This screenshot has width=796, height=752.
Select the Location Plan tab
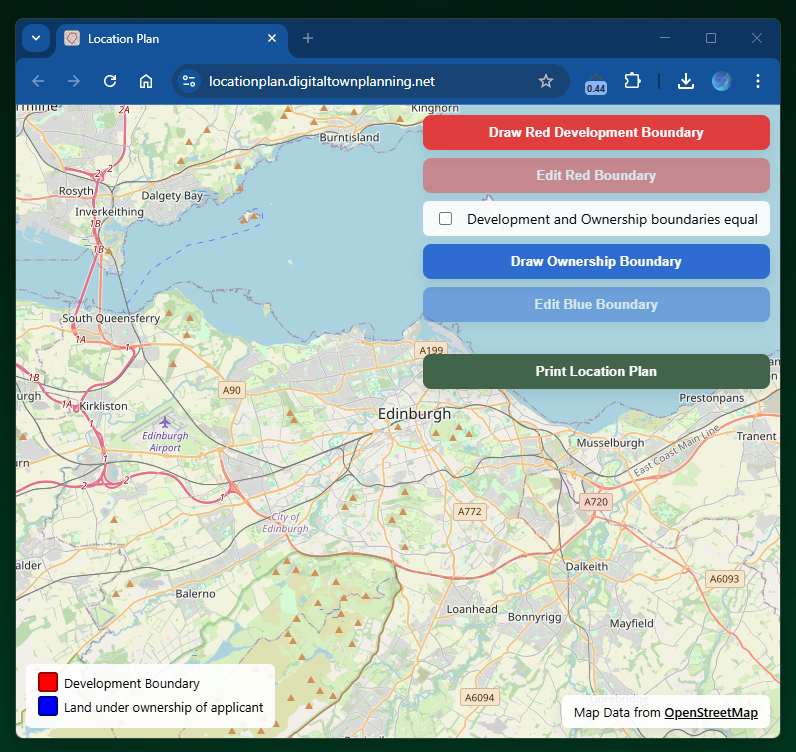click(160, 39)
